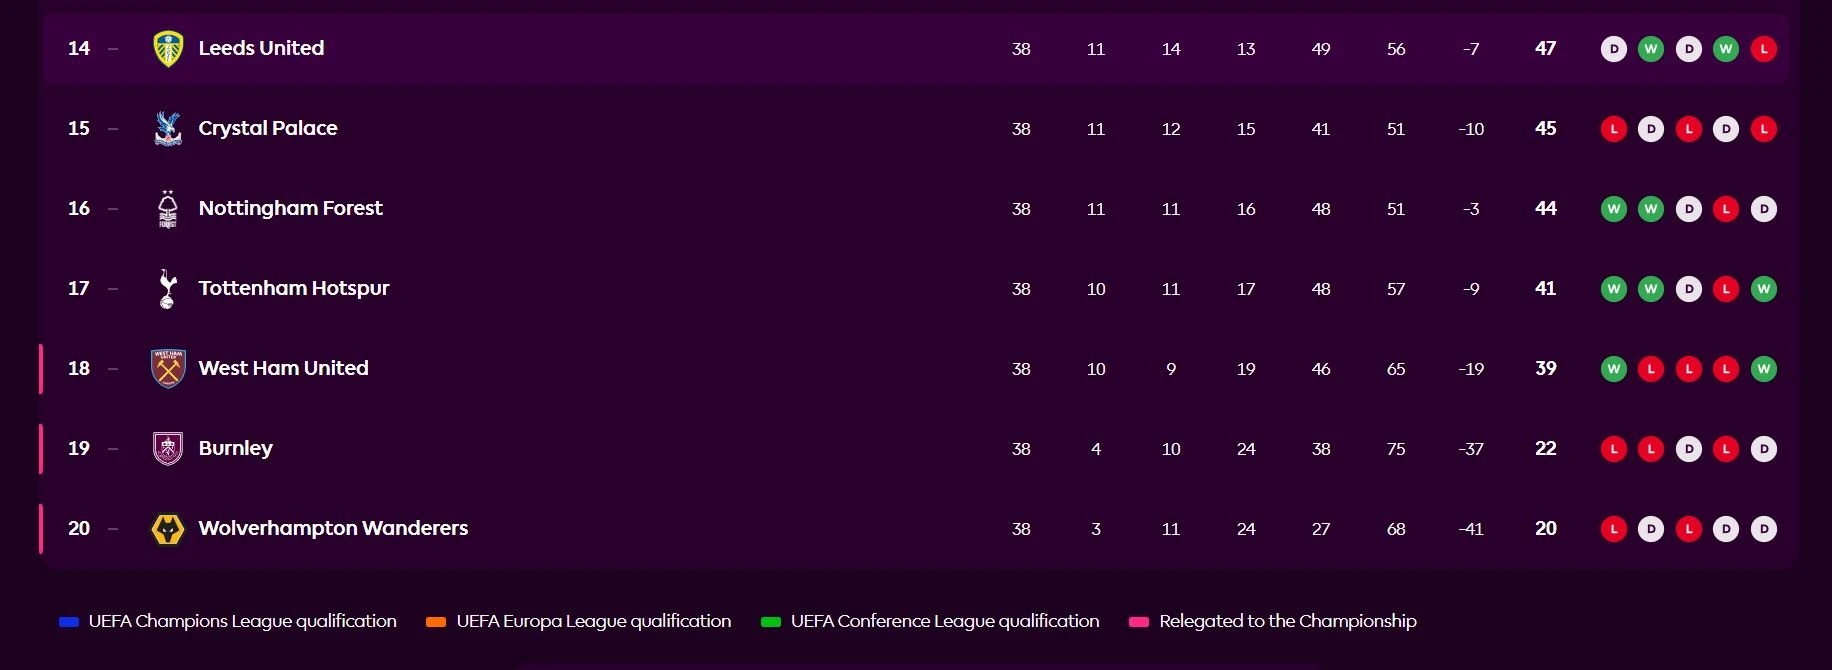Click the Nottingham Forest club crest
Viewport: 1832px width, 670px height.
(x=168, y=209)
